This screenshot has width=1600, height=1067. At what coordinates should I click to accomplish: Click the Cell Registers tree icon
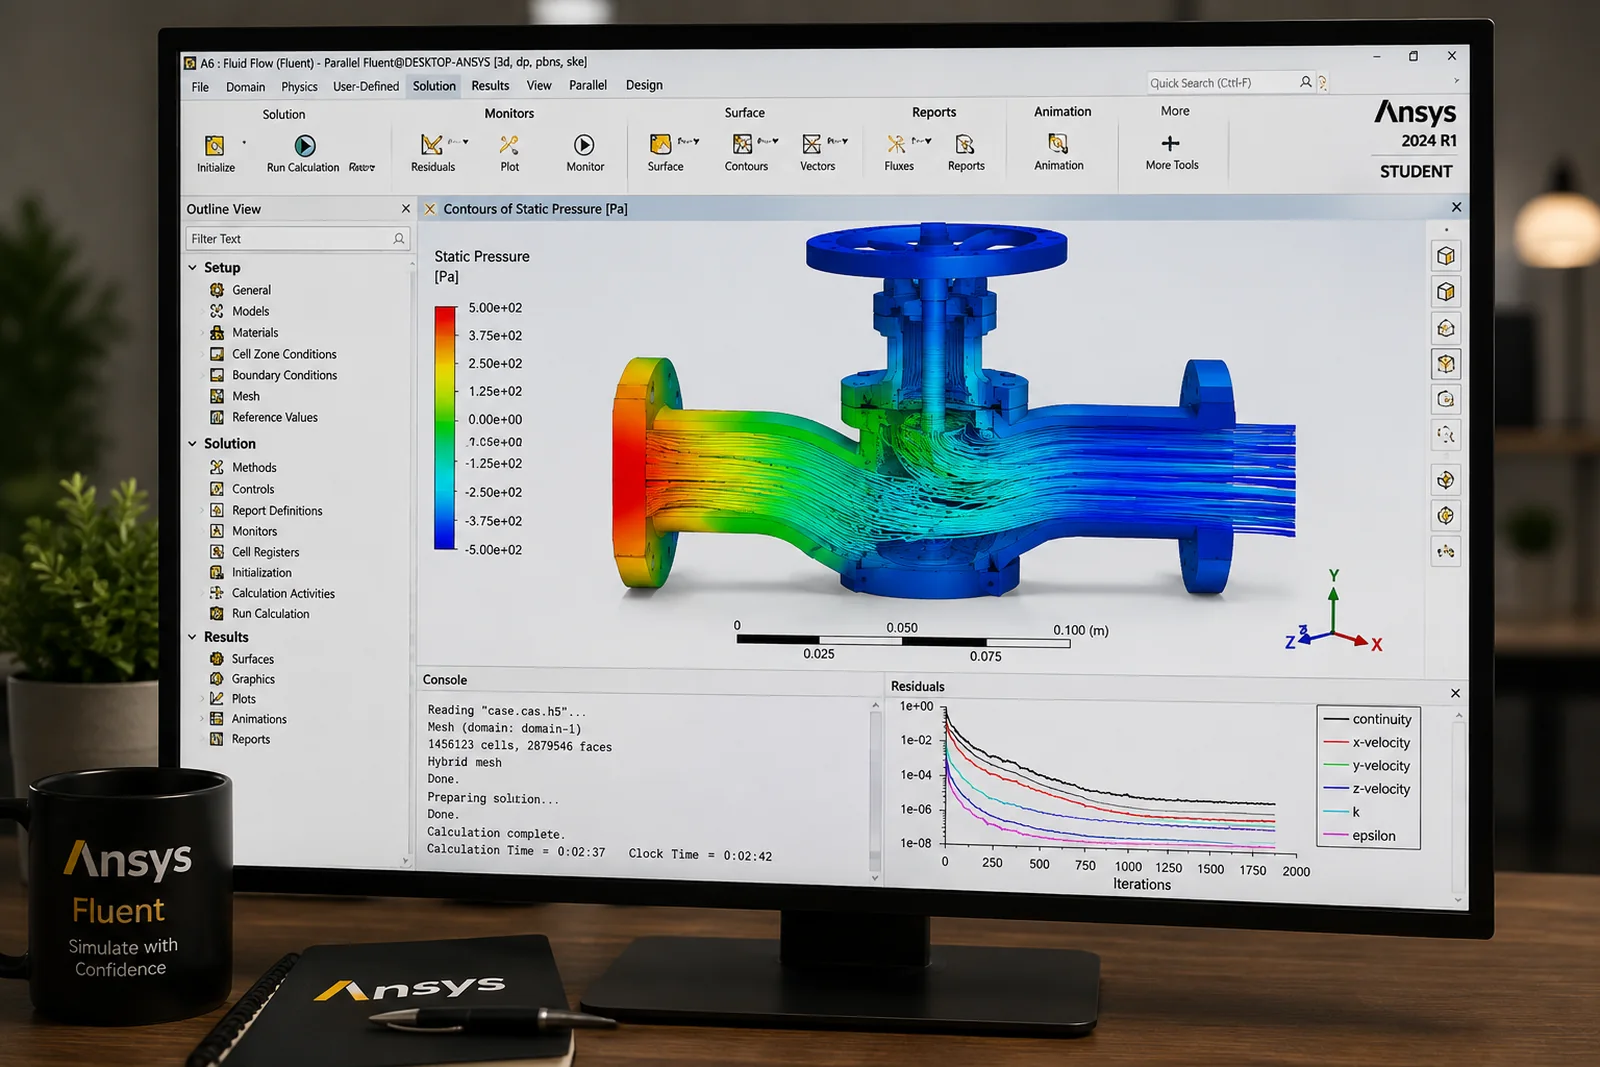(x=217, y=552)
